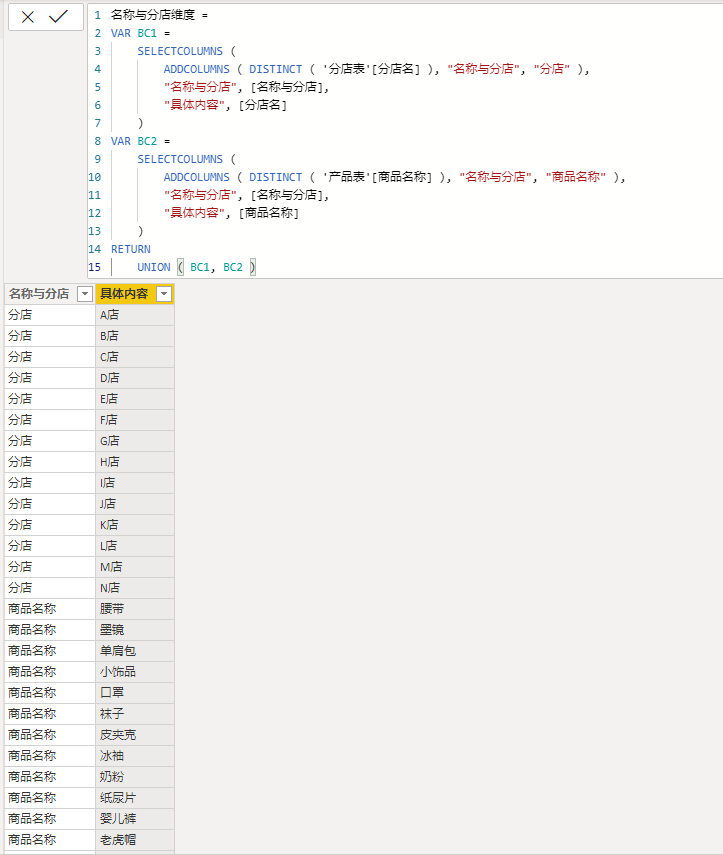Select cell J店

pyautogui.click(x=135, y=504)
